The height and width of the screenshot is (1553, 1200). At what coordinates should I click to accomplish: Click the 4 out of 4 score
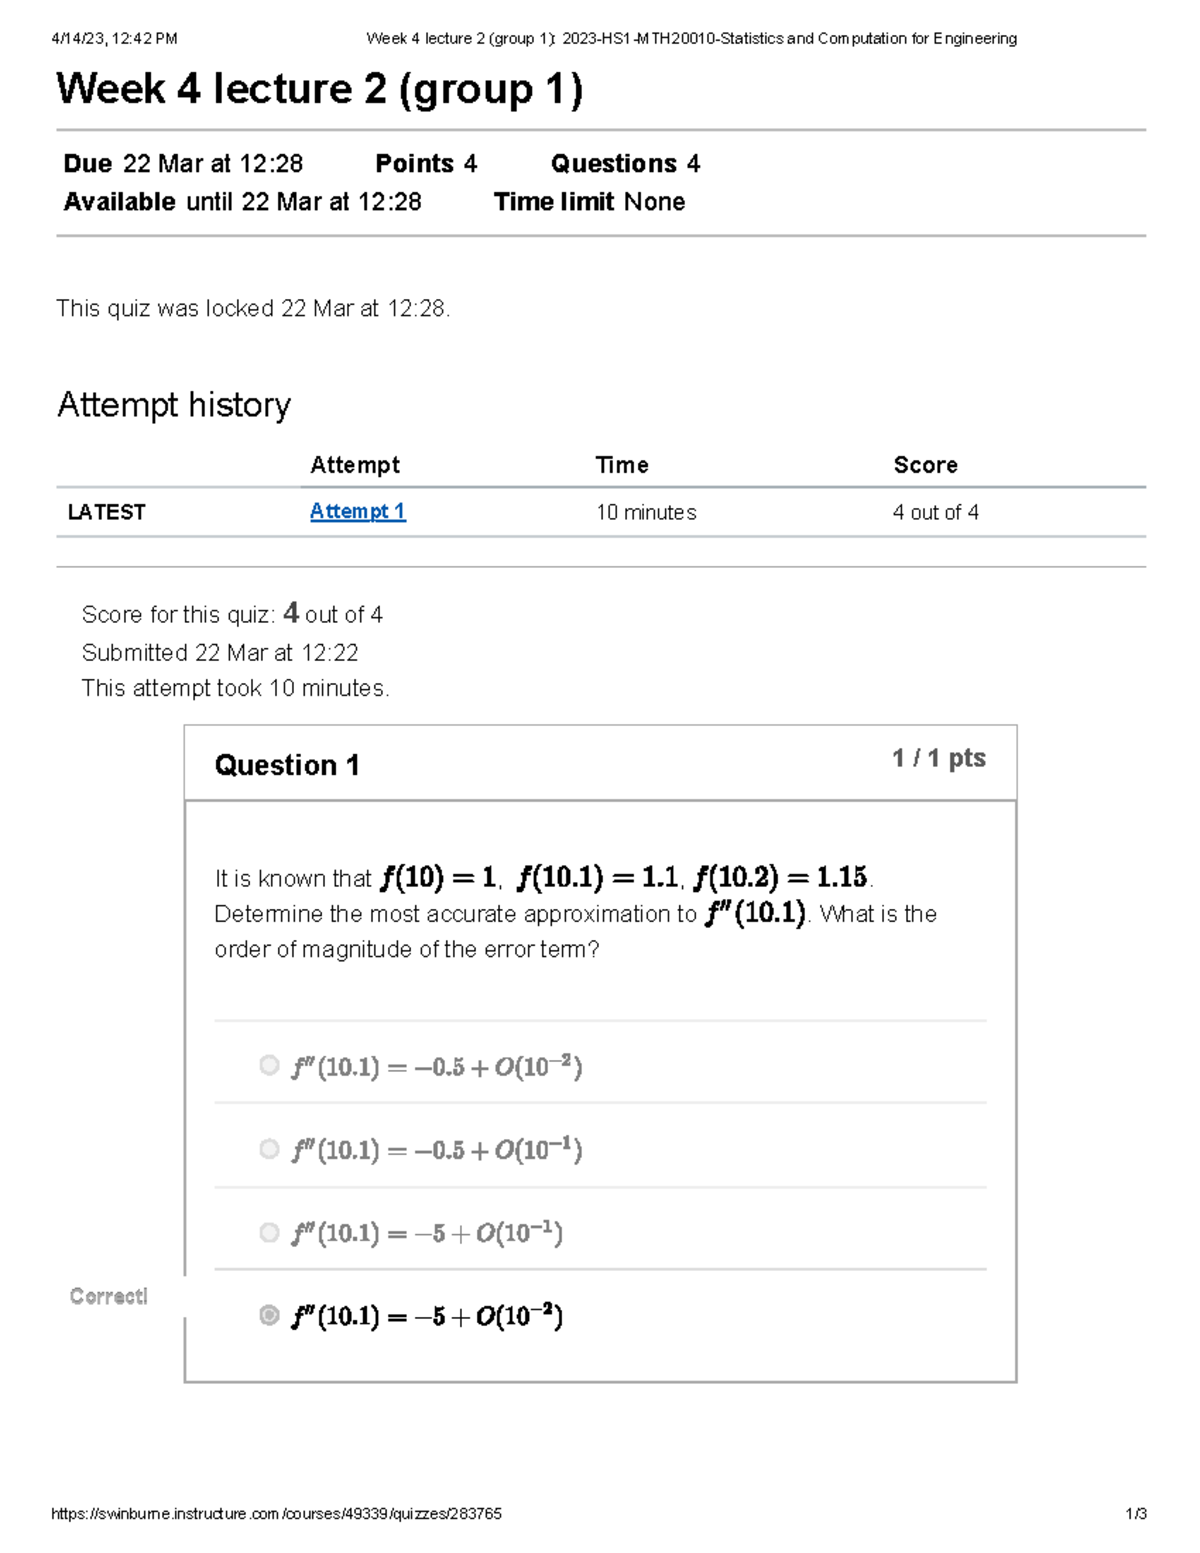coord(936,512)
